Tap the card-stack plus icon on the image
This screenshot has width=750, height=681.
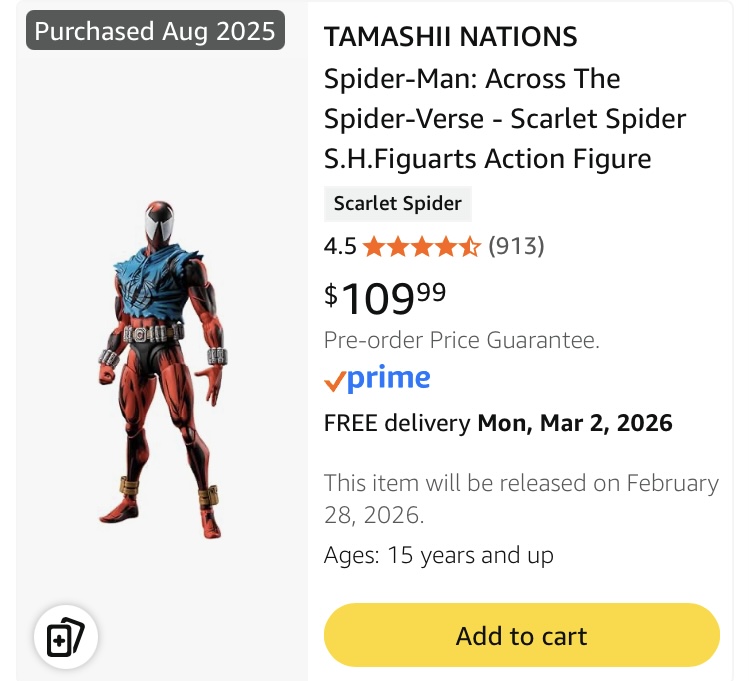pyautogui.click(x=66, y=636)
